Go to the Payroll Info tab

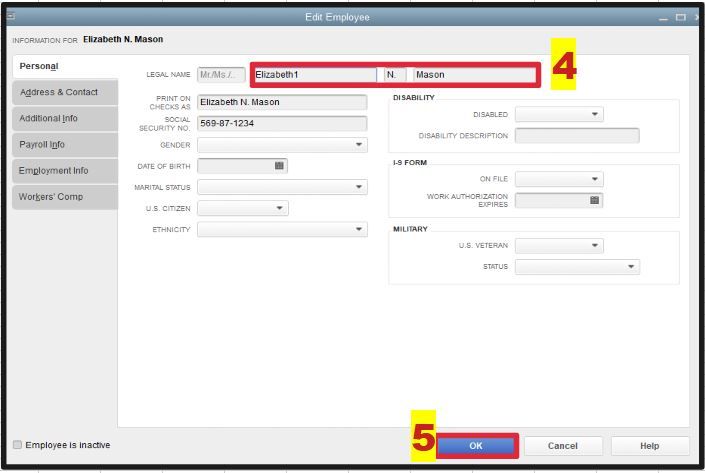click(65, 144)
